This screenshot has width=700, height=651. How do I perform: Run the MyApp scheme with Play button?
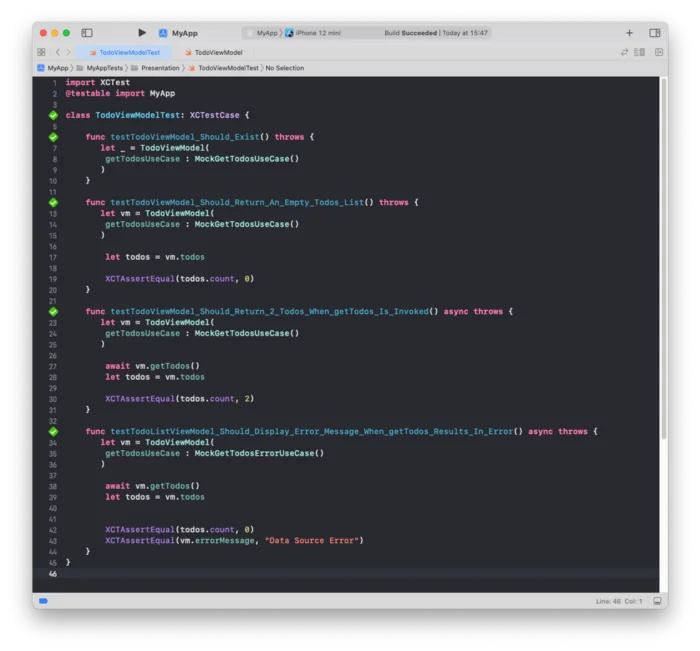pos(142,33)
